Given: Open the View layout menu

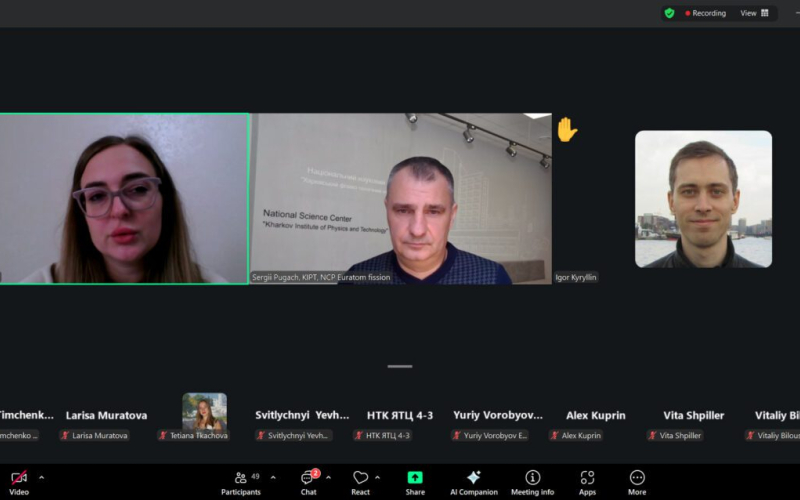Looking at the screenshot, I should coord(755,13).
